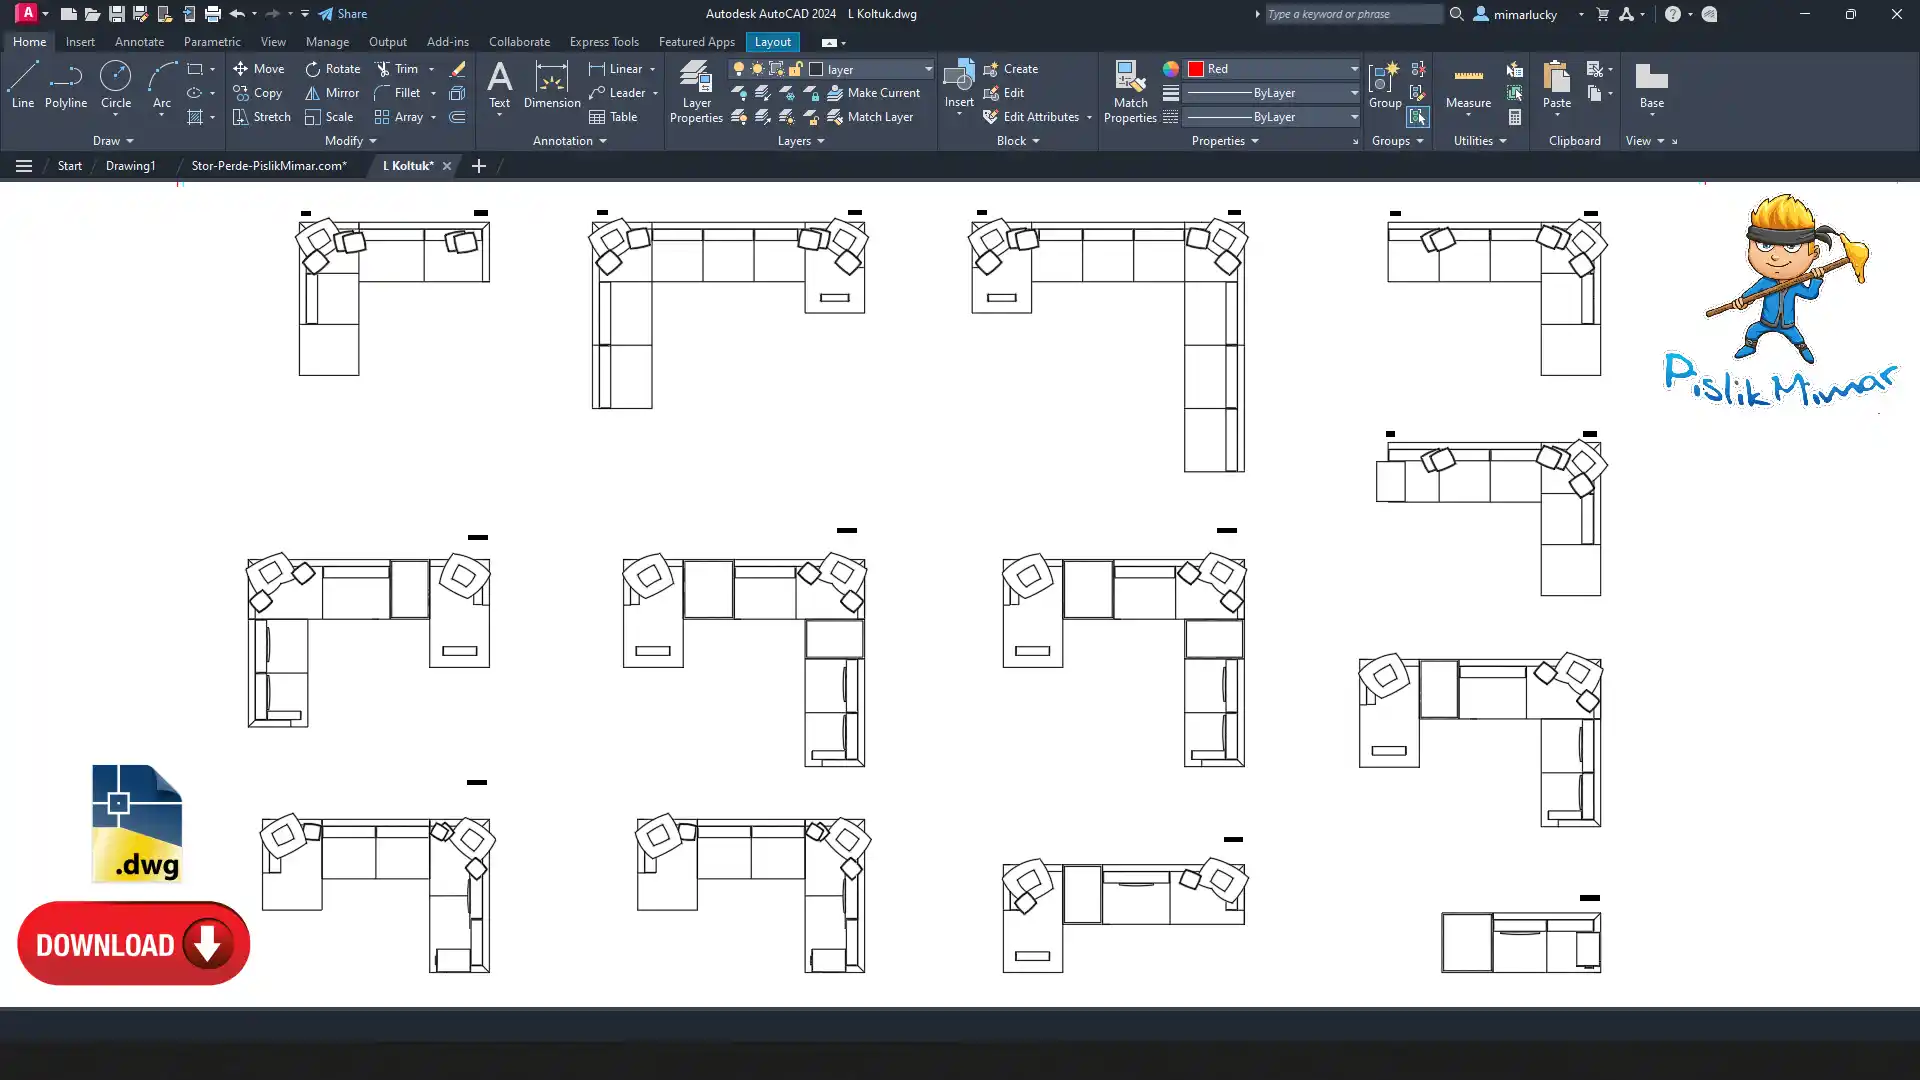
Task: Toggle layer freeze sun icon
Action: (757, 69)
